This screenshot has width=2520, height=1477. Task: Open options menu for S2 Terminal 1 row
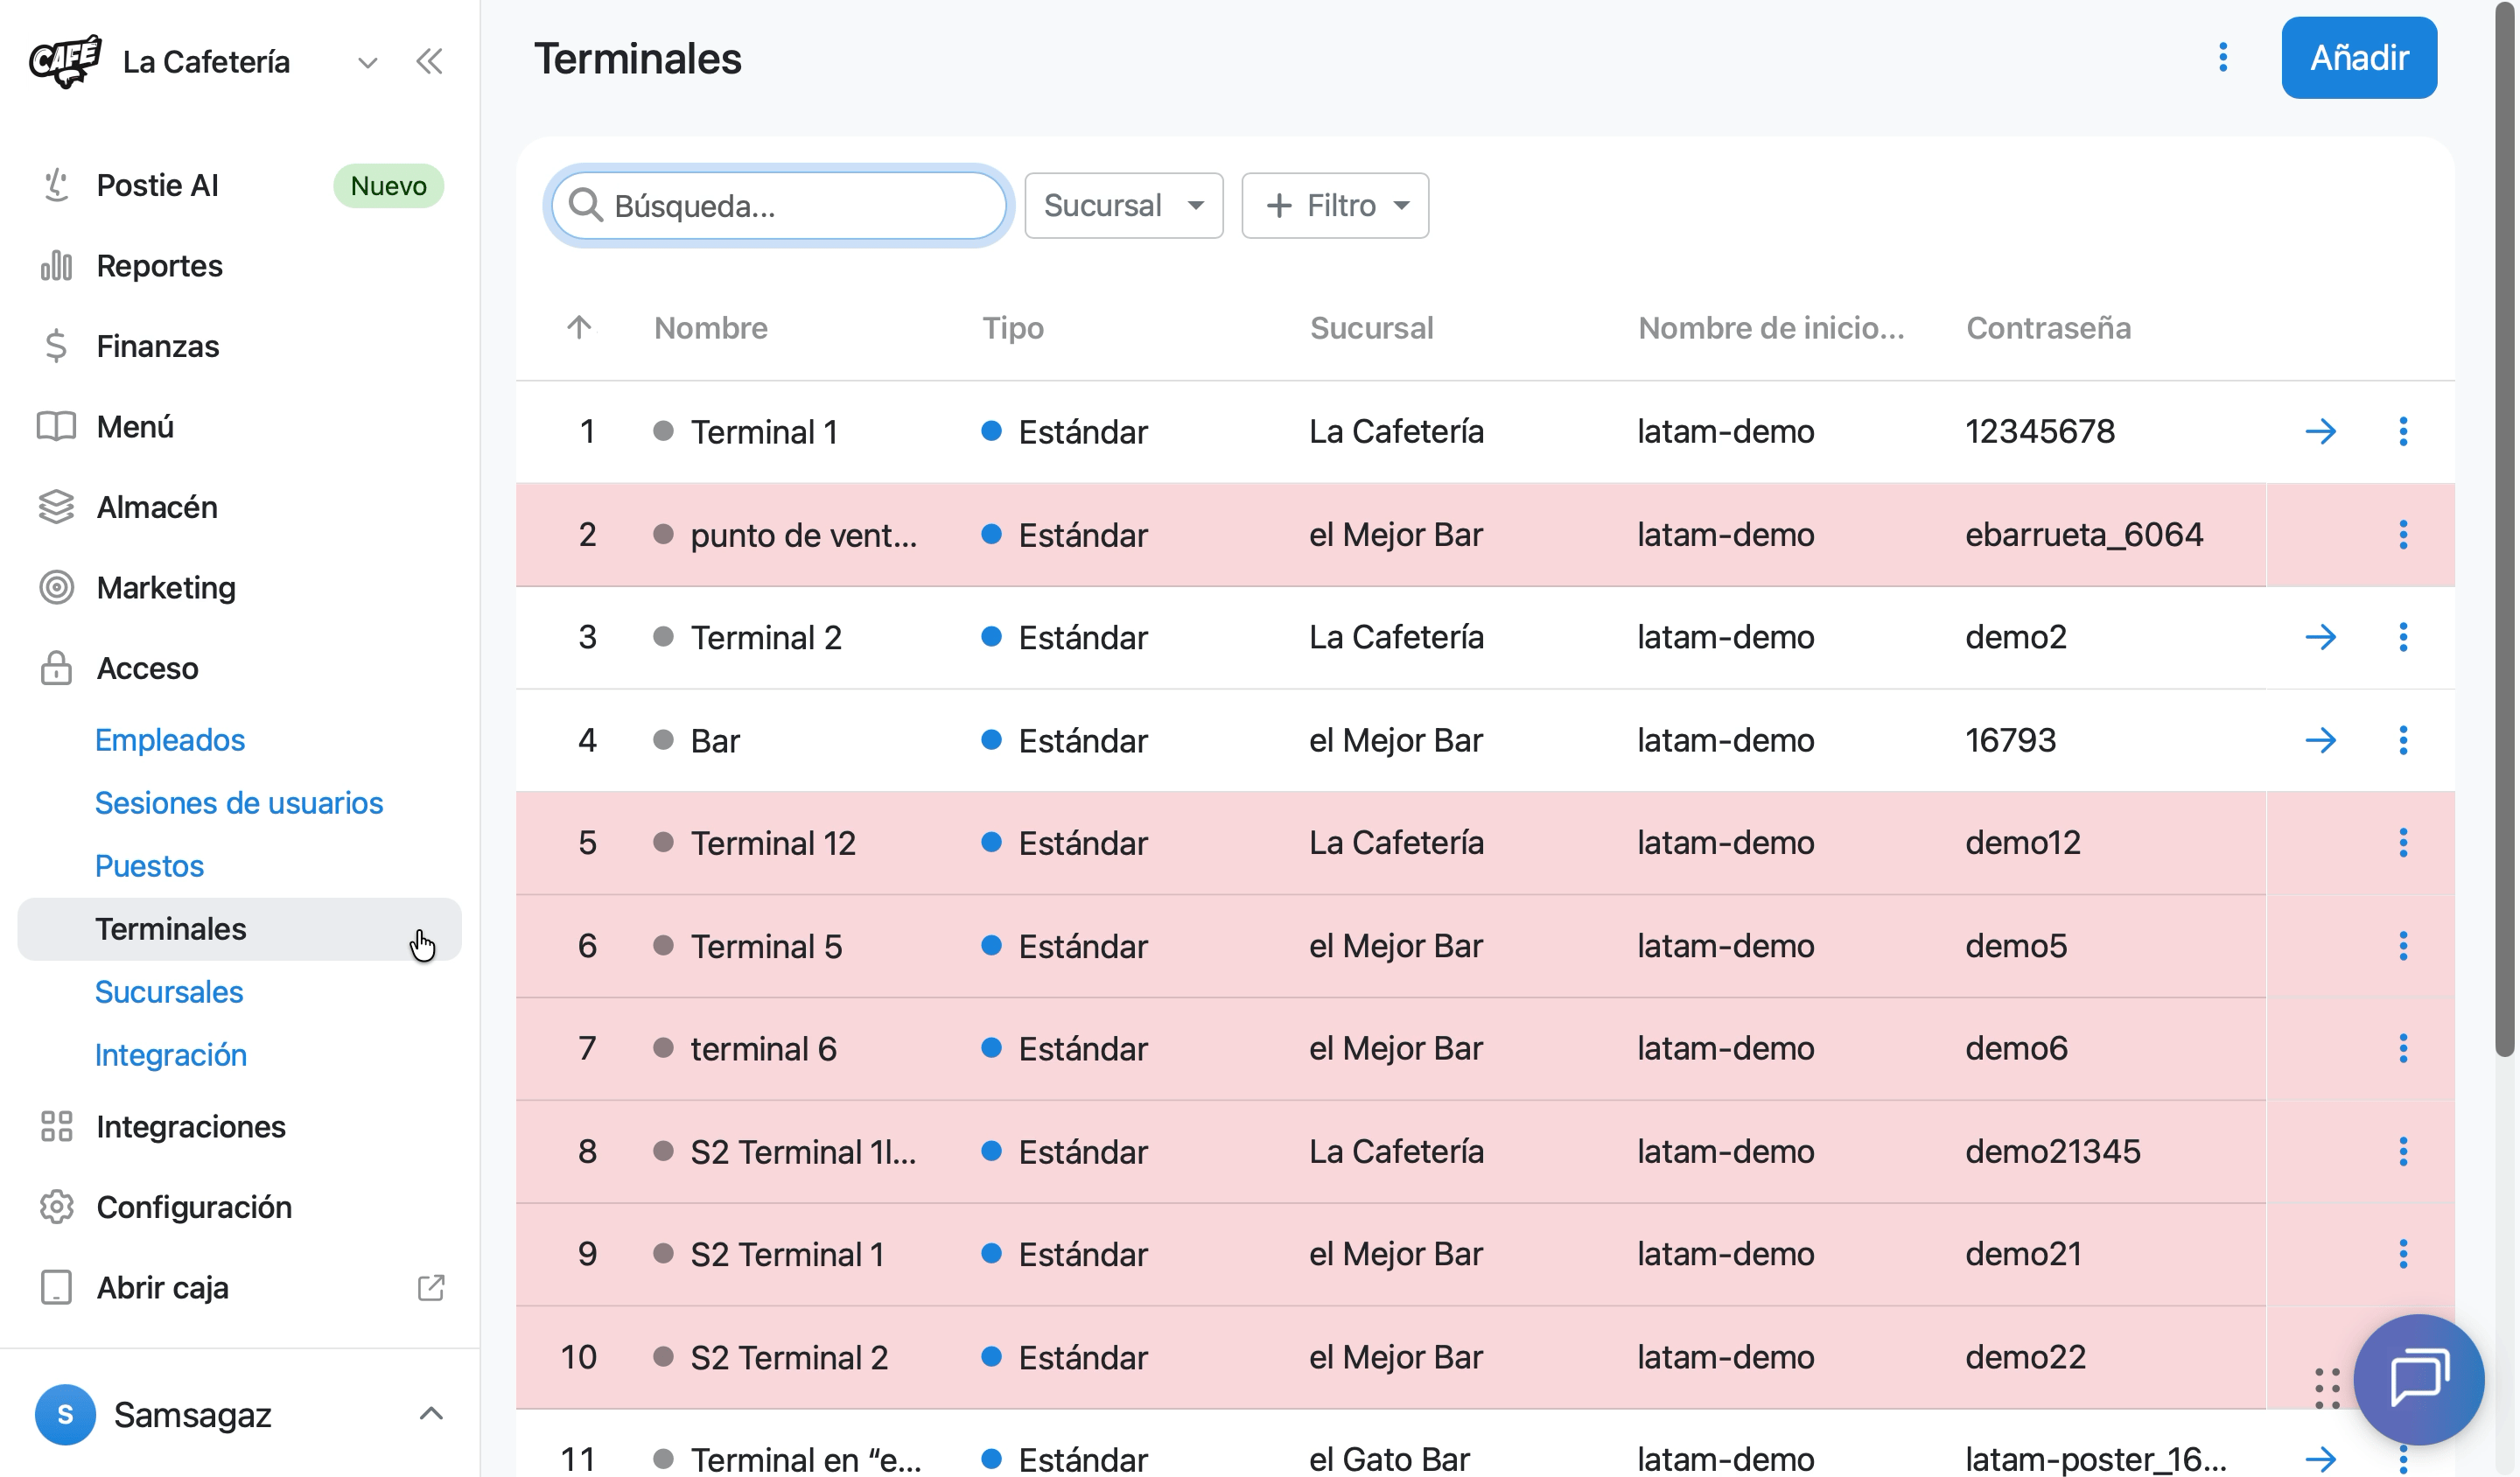[2403, 1254]
